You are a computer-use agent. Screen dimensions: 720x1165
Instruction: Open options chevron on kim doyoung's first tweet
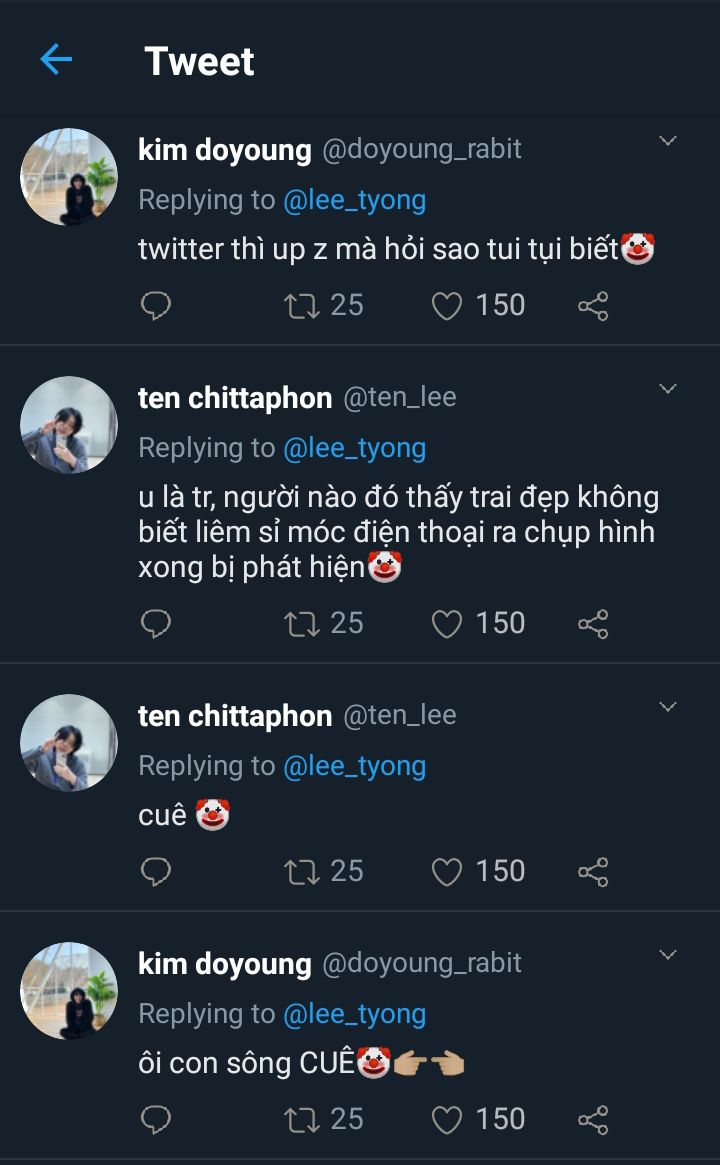(x=668, y=141)
